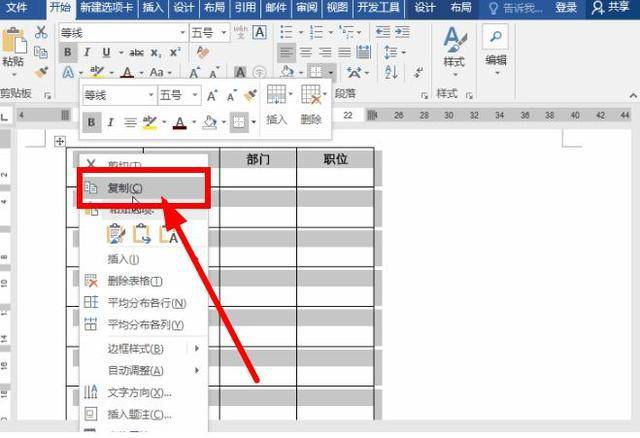Screen dimensions: 640x438
Task: Open the Phonetic Guide (wén) tool
Action: click(x=241, y=32)
